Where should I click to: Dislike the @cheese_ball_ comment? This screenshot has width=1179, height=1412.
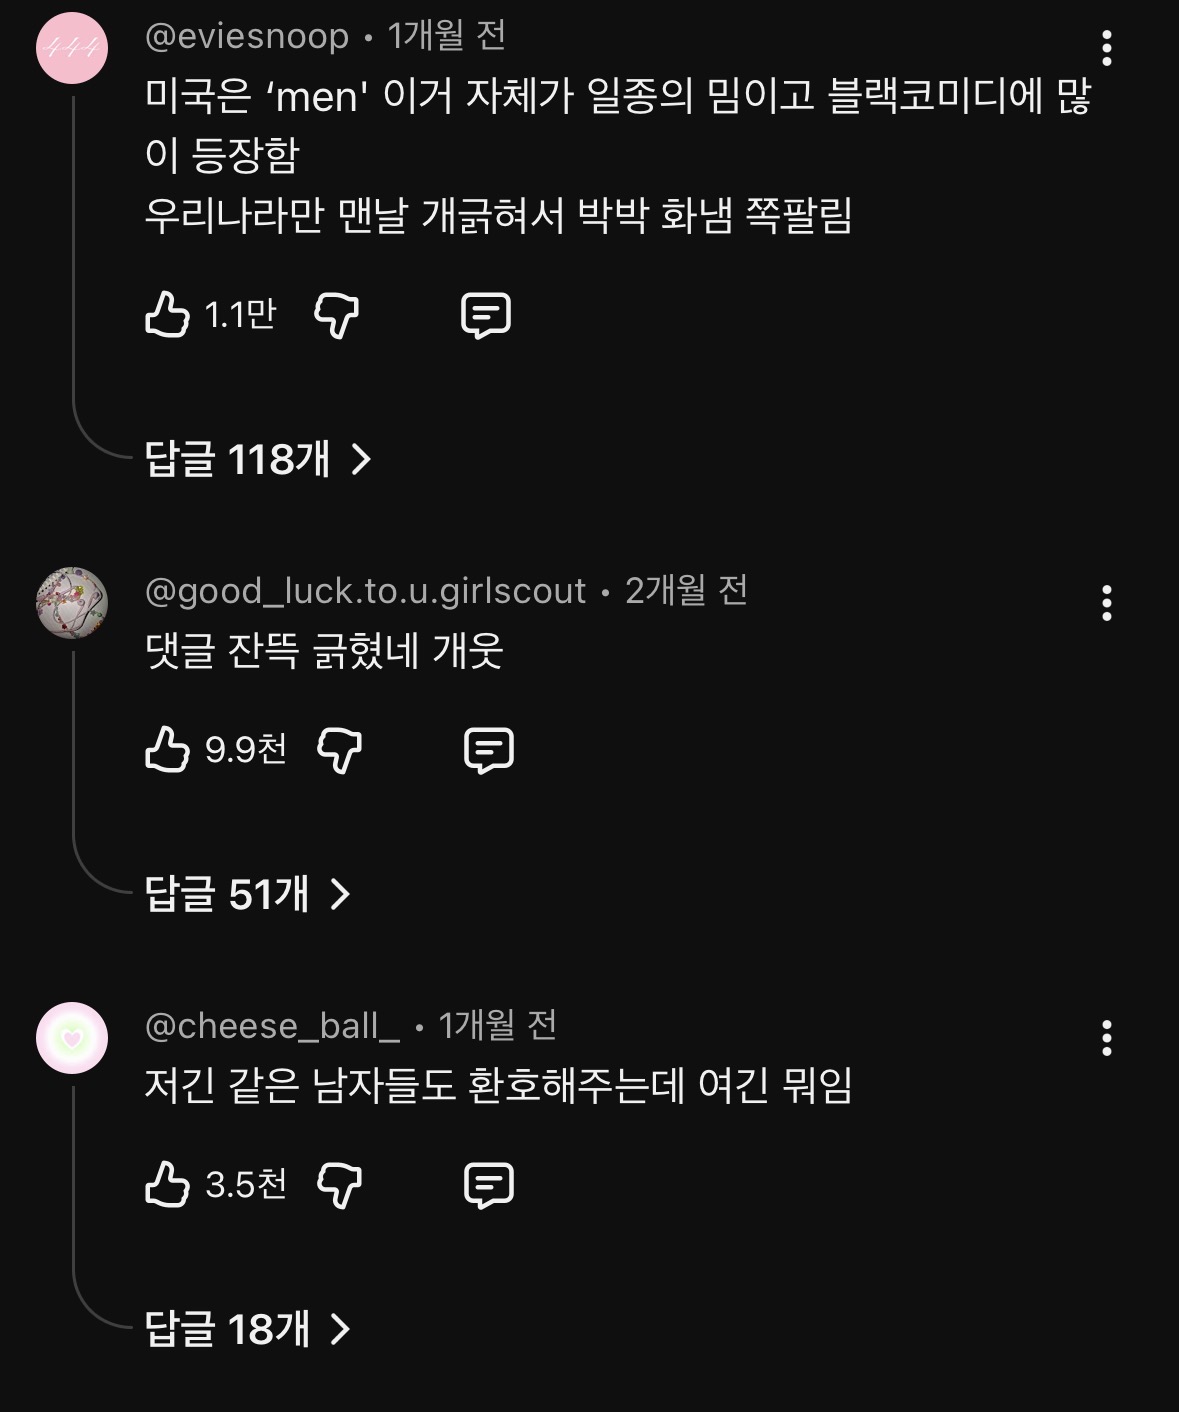tap(339, 1185)
